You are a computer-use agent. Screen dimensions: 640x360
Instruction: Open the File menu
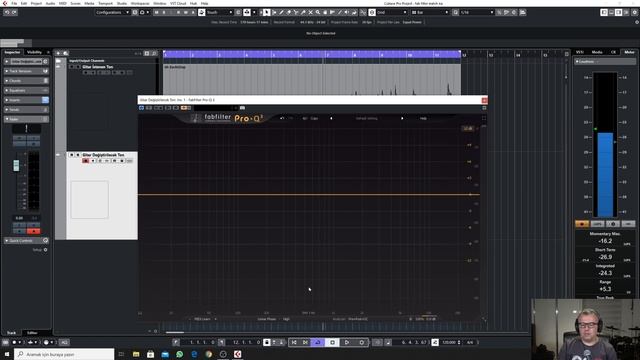pos(14,3)
